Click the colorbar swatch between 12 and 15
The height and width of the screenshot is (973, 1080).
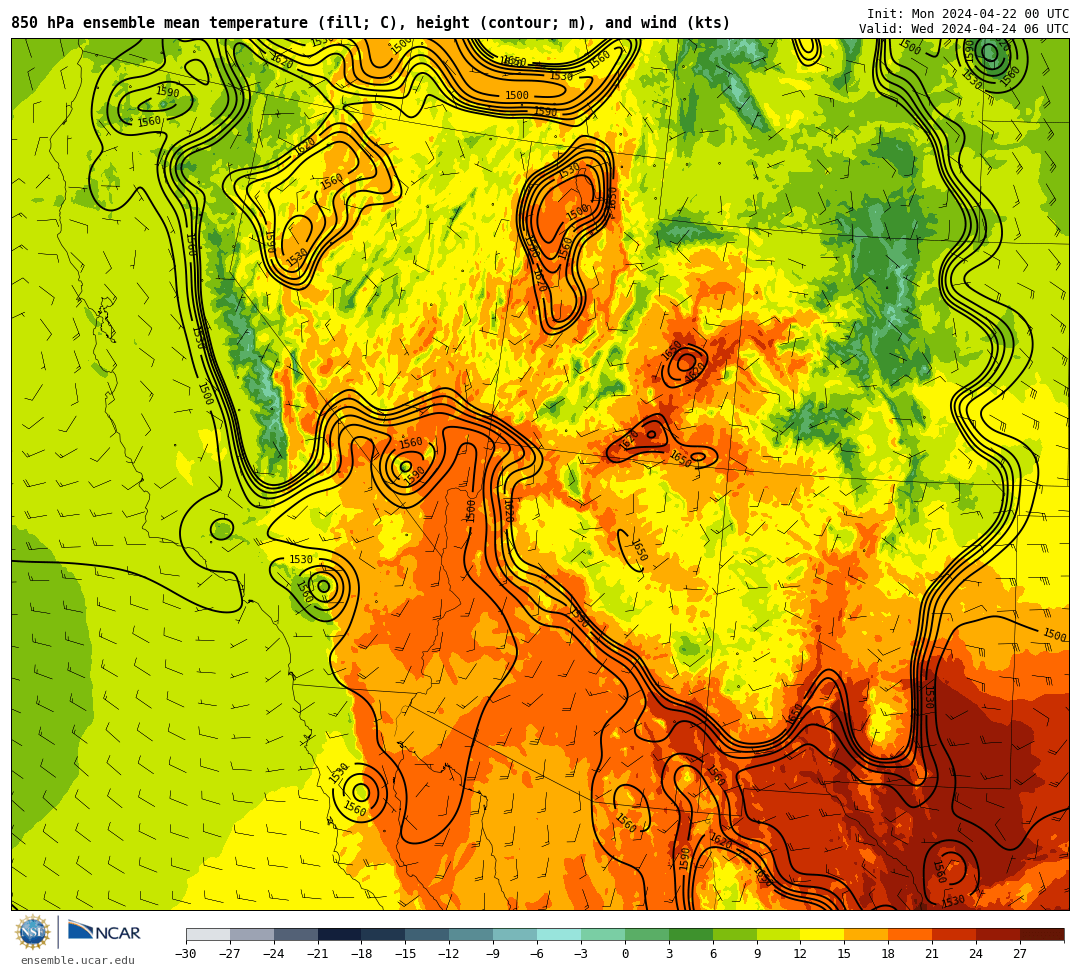tap(822, 934)
